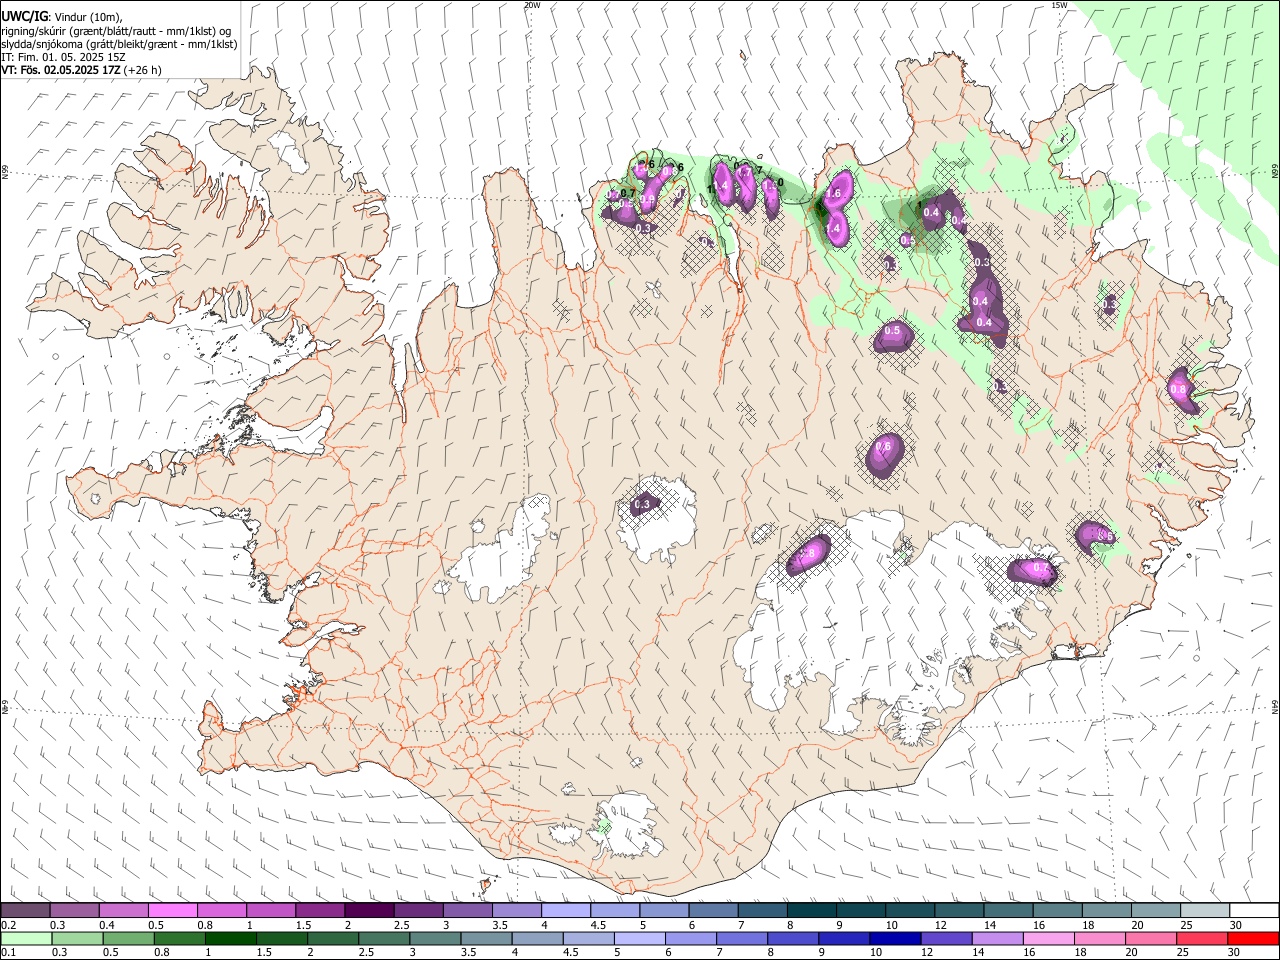Click the '0.3' value over Hofsjökull glacier
Image resolution: width=1280 pixels, height=960 pixels.
643,504
